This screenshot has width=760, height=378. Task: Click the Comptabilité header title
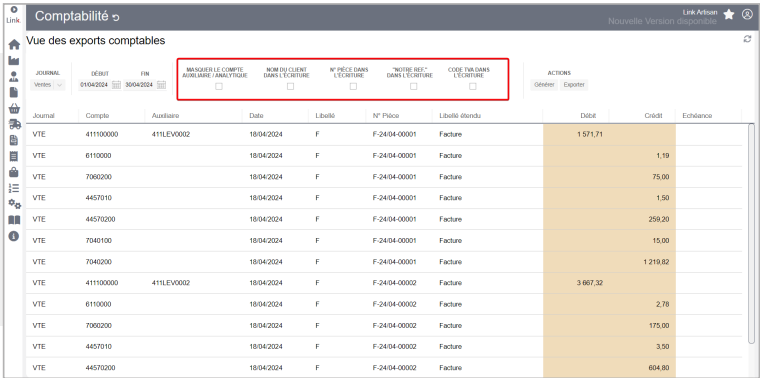point(72,16)
